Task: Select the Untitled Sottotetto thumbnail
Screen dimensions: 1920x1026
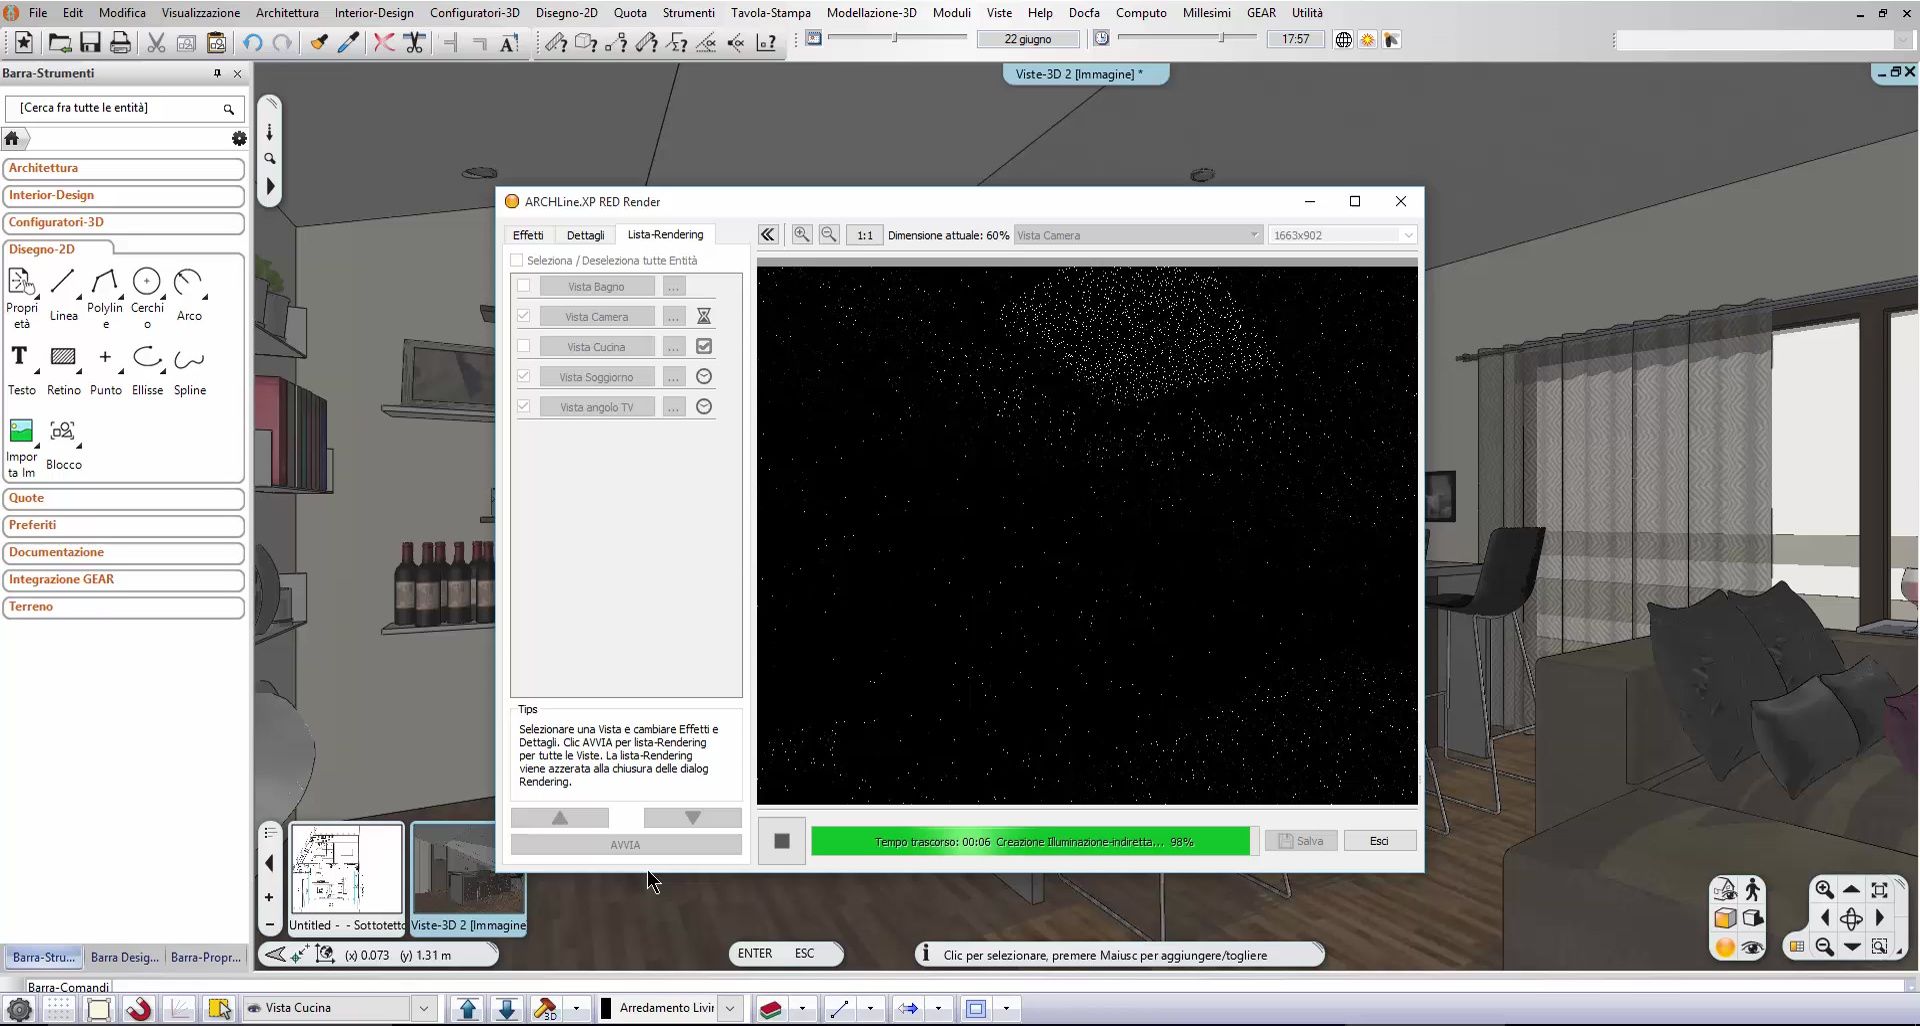Action: click(347, 878)
